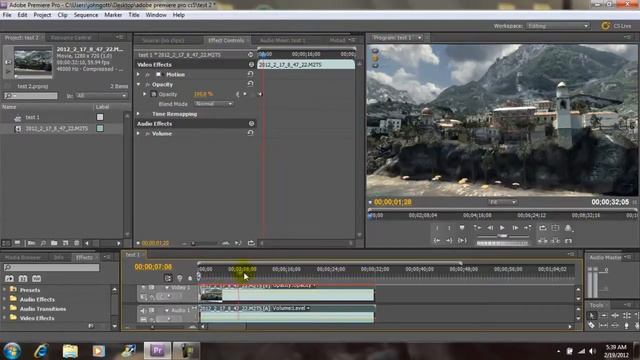
Task: Select the test 1 sequence item
Action: [33, 117]
